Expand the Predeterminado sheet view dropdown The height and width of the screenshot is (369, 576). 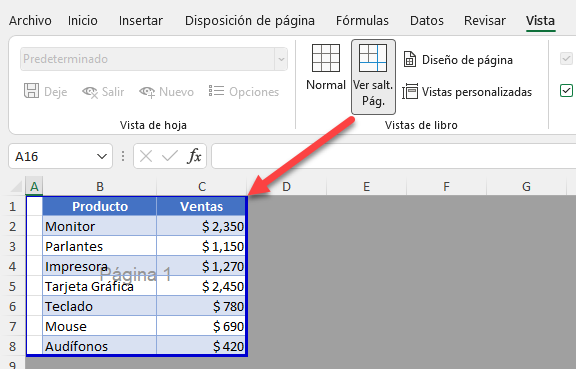(281, 59)
